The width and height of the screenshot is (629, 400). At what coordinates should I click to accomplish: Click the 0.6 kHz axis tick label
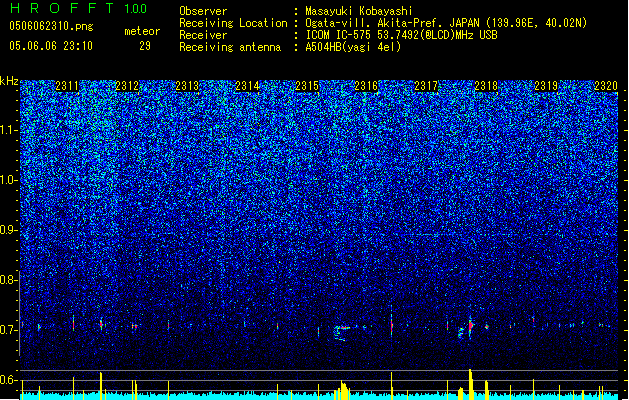coord(9,380)
